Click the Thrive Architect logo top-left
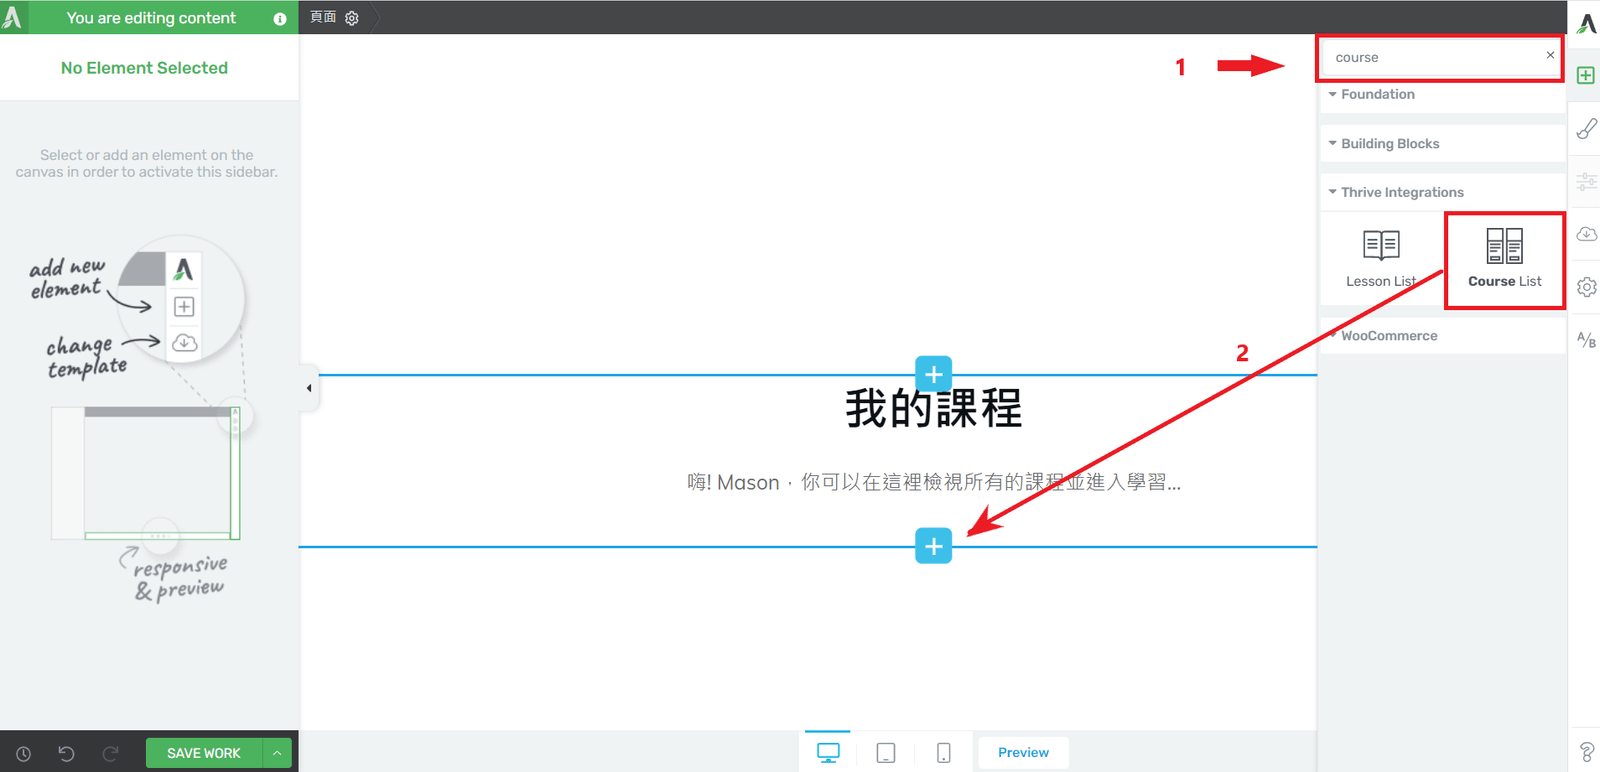1600x772 pixels. coord(13,17)
